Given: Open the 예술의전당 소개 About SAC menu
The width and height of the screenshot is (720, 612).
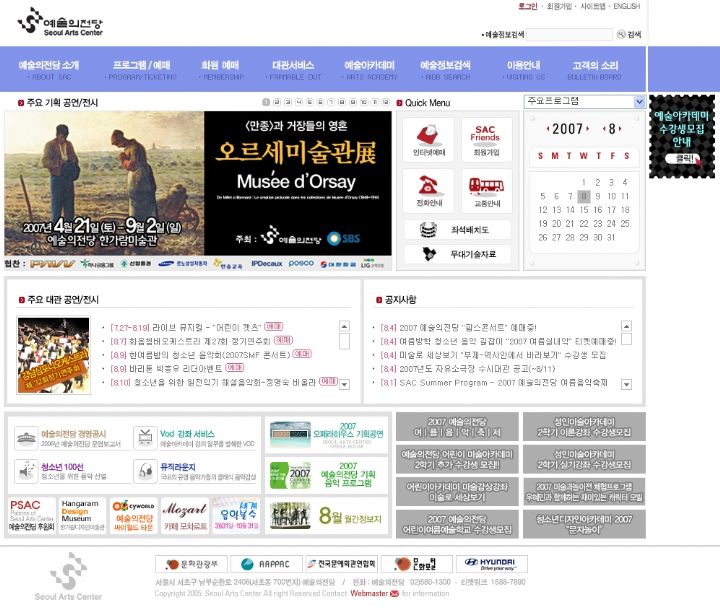Looking at the screenshot, I should coord(49,70).
